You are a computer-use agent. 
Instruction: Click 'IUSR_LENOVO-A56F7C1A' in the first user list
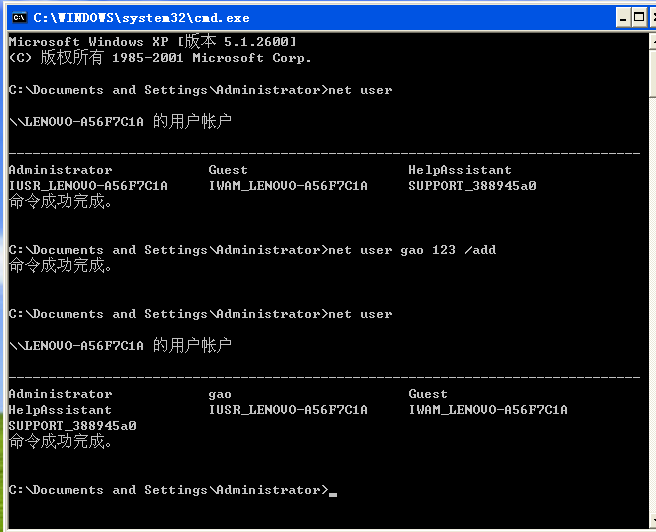88,186
